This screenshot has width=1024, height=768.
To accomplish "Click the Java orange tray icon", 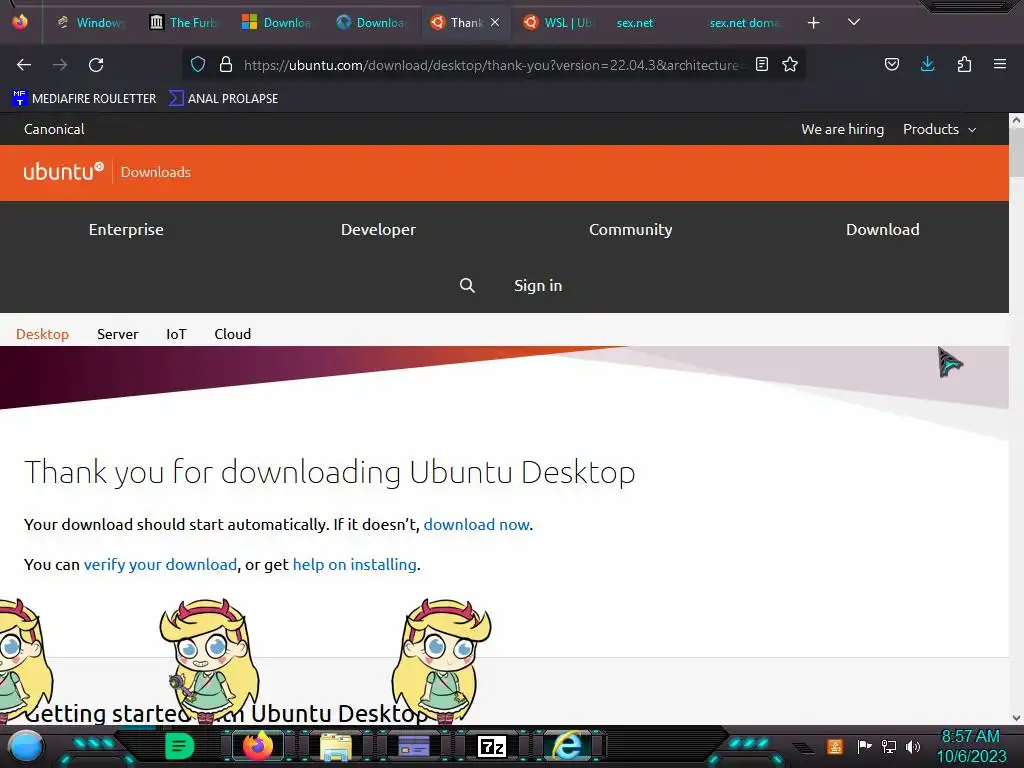I will coord(835,746).
